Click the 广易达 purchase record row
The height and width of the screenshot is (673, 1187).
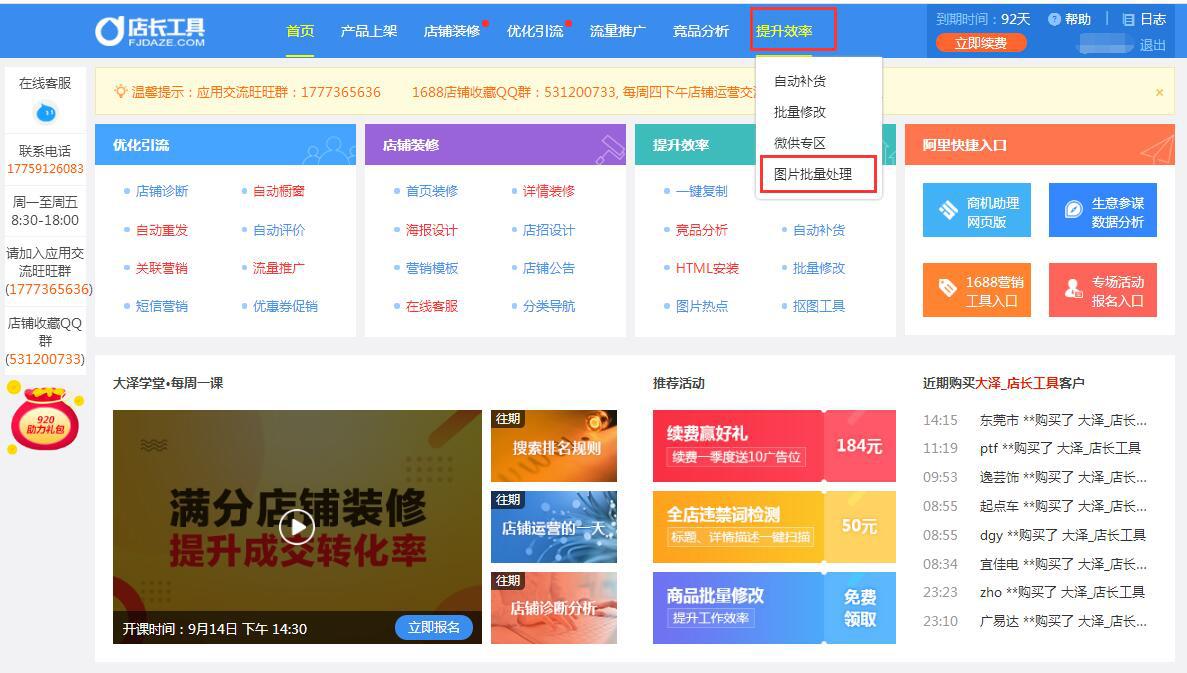[1035, 621]
